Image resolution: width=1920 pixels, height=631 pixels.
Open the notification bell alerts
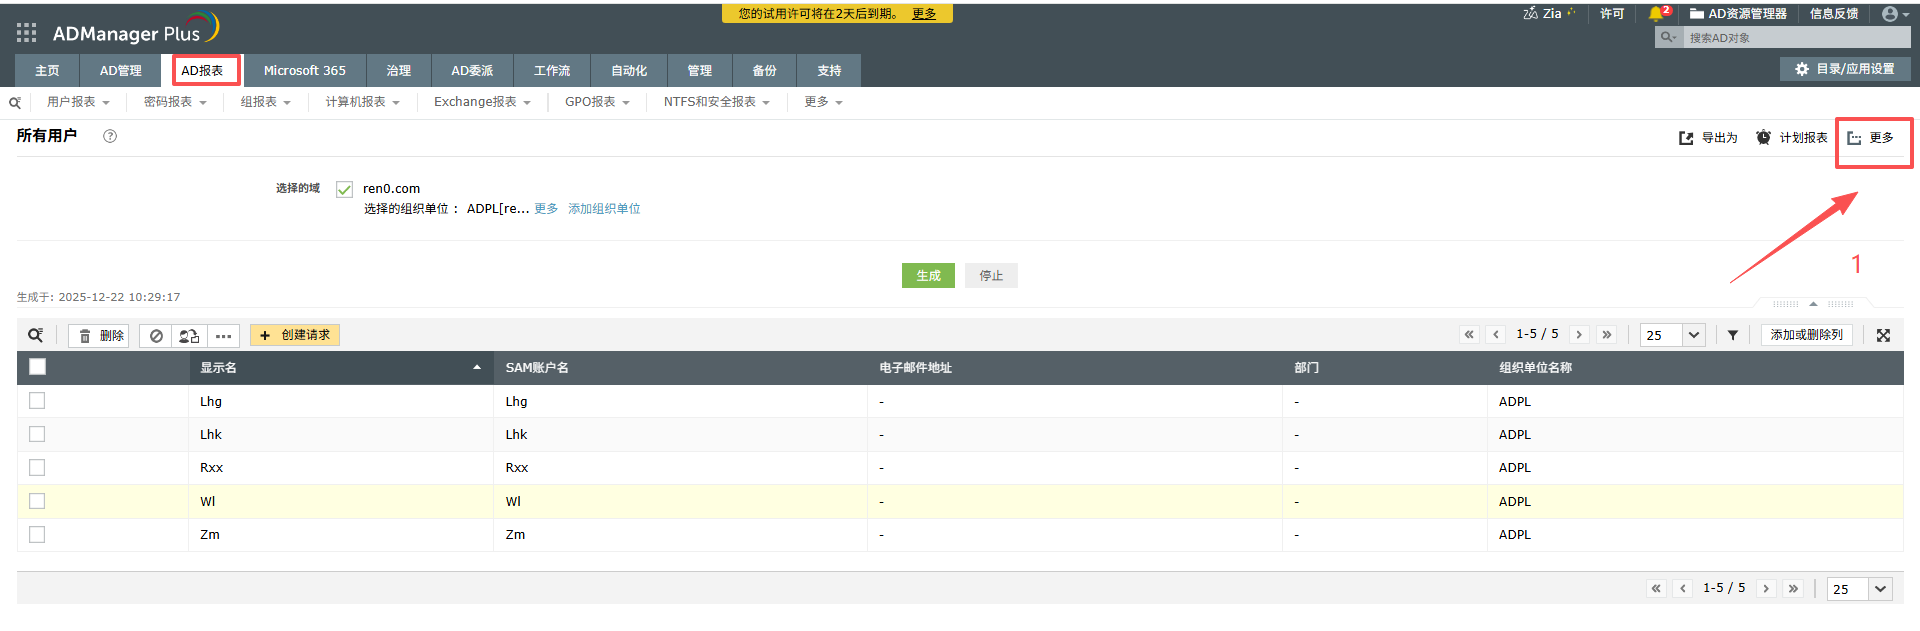[x=1656, y=14]
